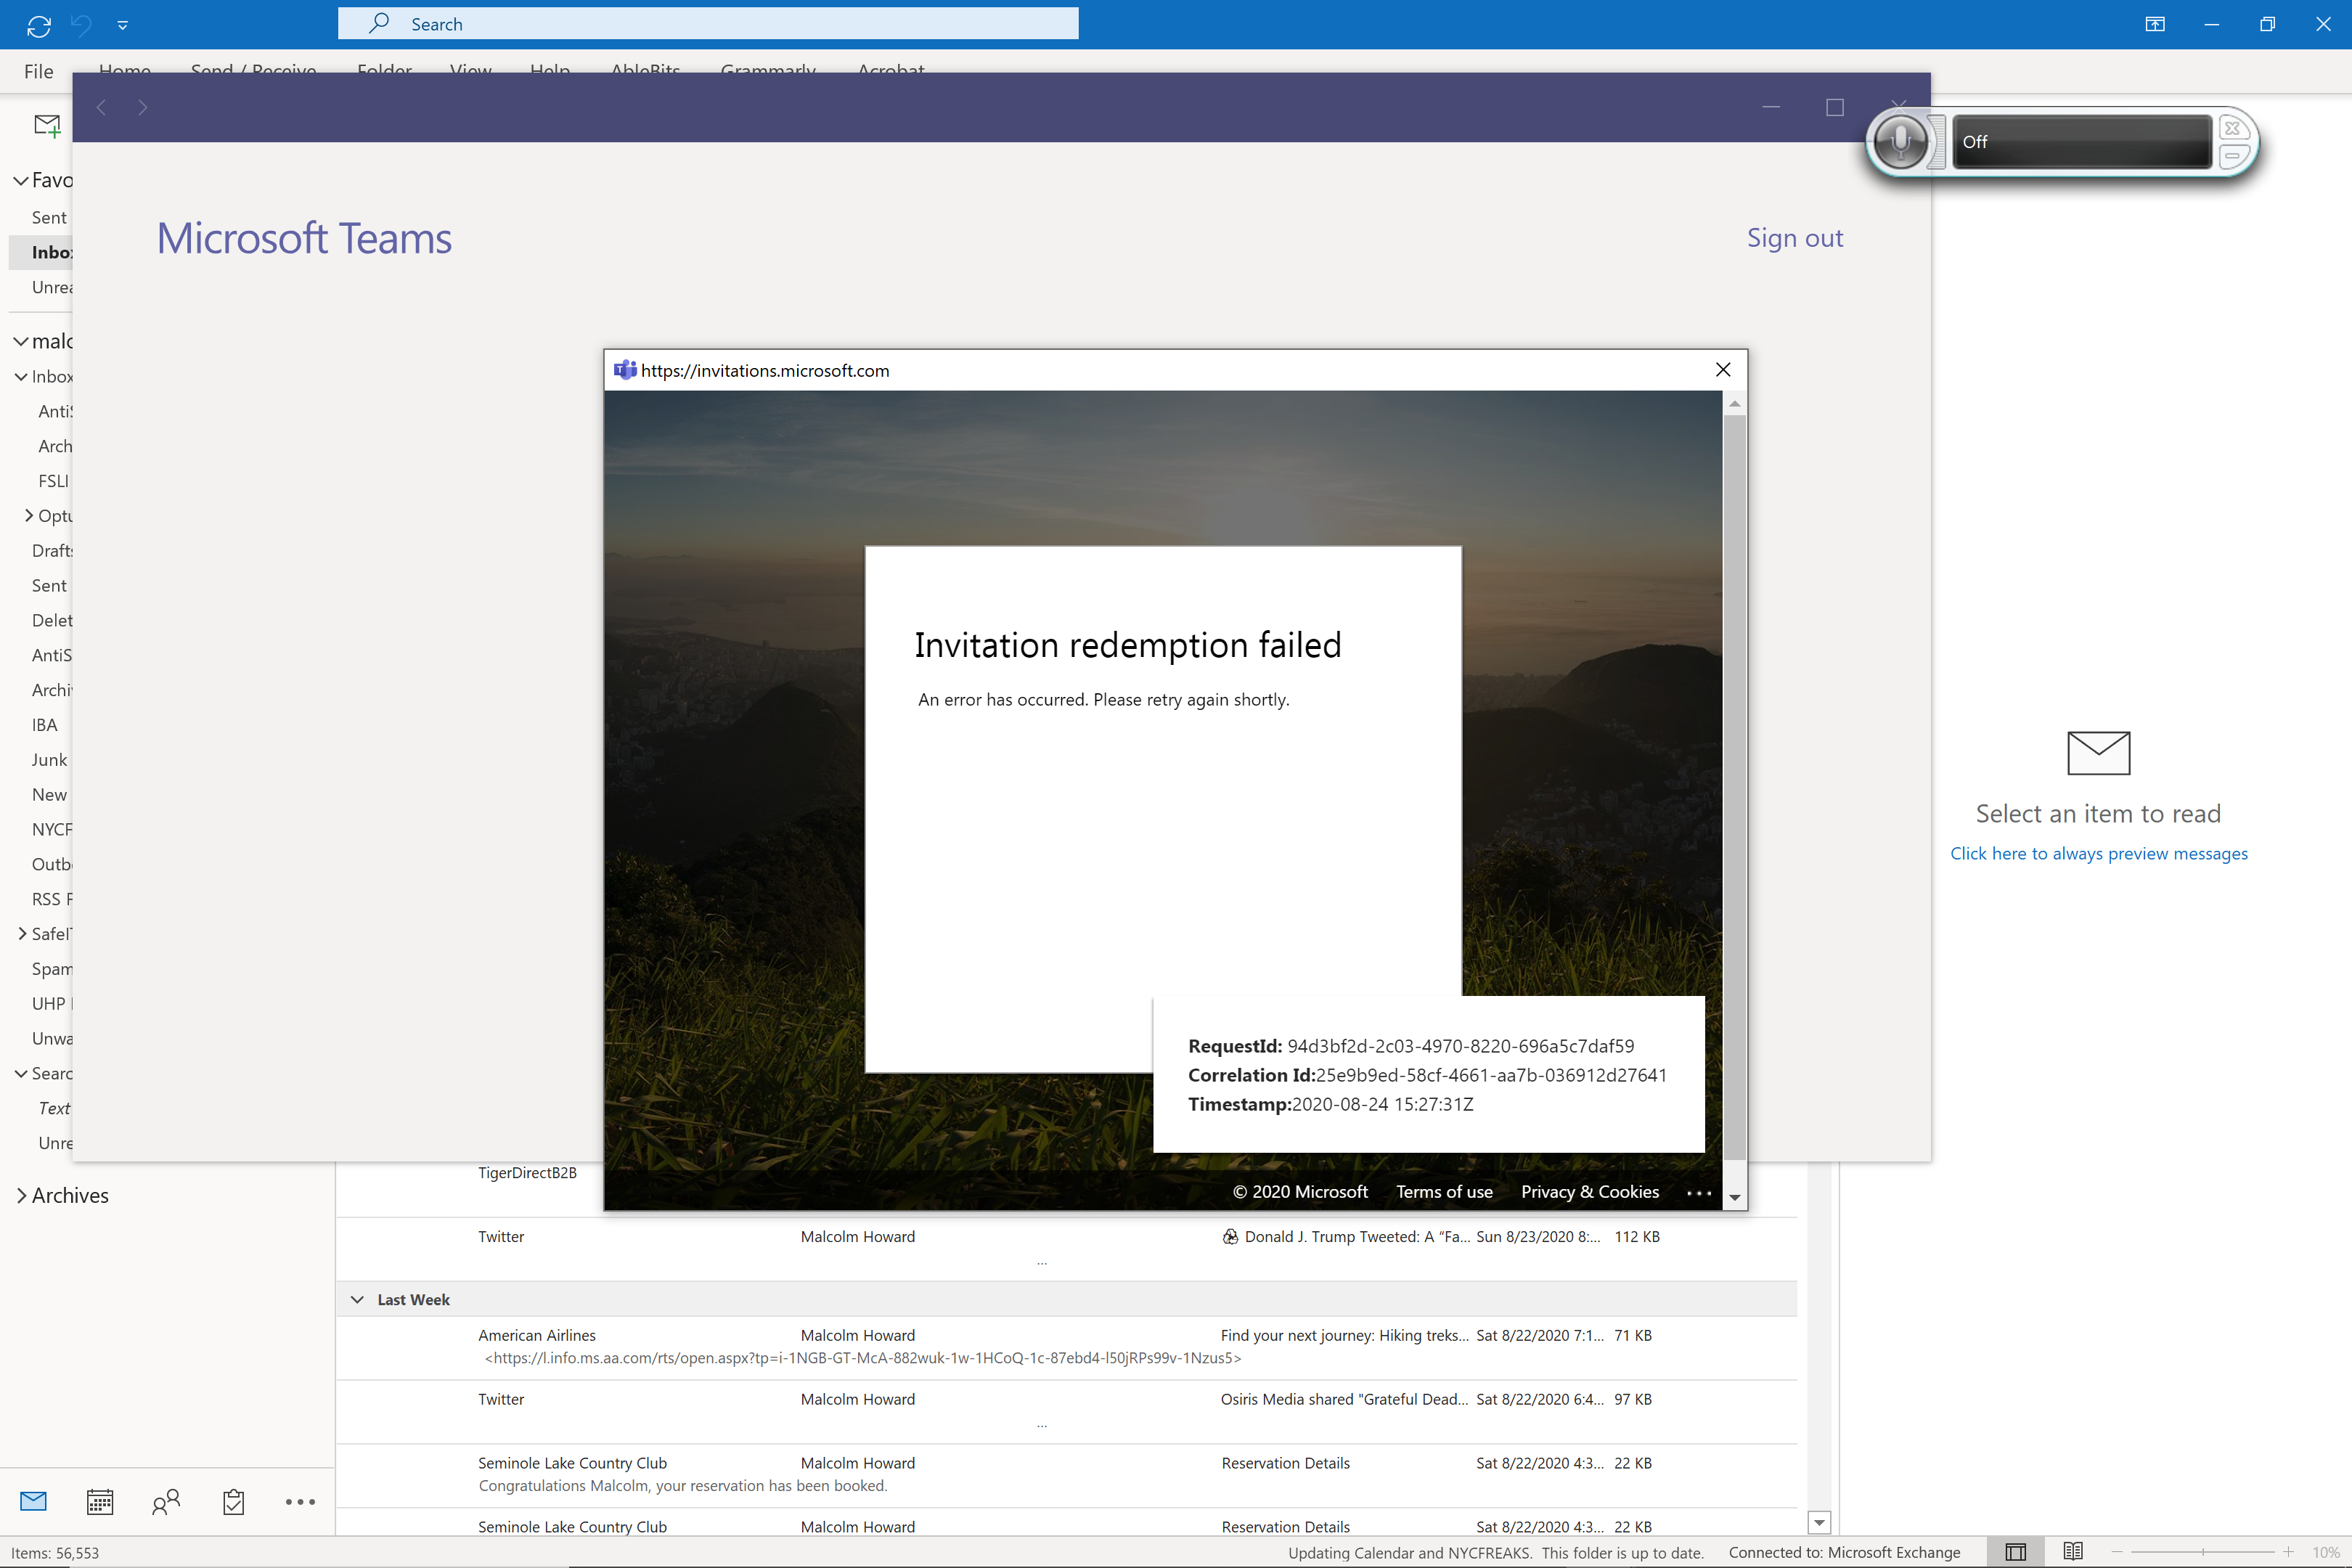Click the Undo icon in Outlook title bar
Screen dimensions: 2352x1568
click(81, 25)
